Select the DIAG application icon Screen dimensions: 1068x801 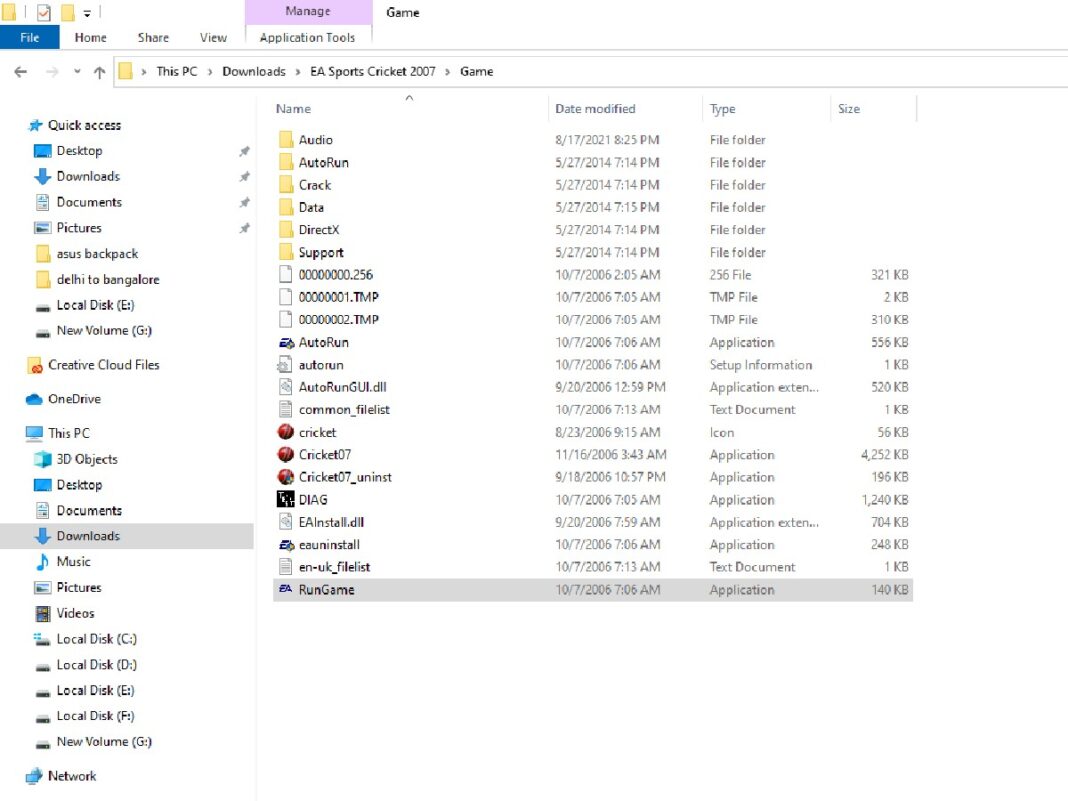285,500
